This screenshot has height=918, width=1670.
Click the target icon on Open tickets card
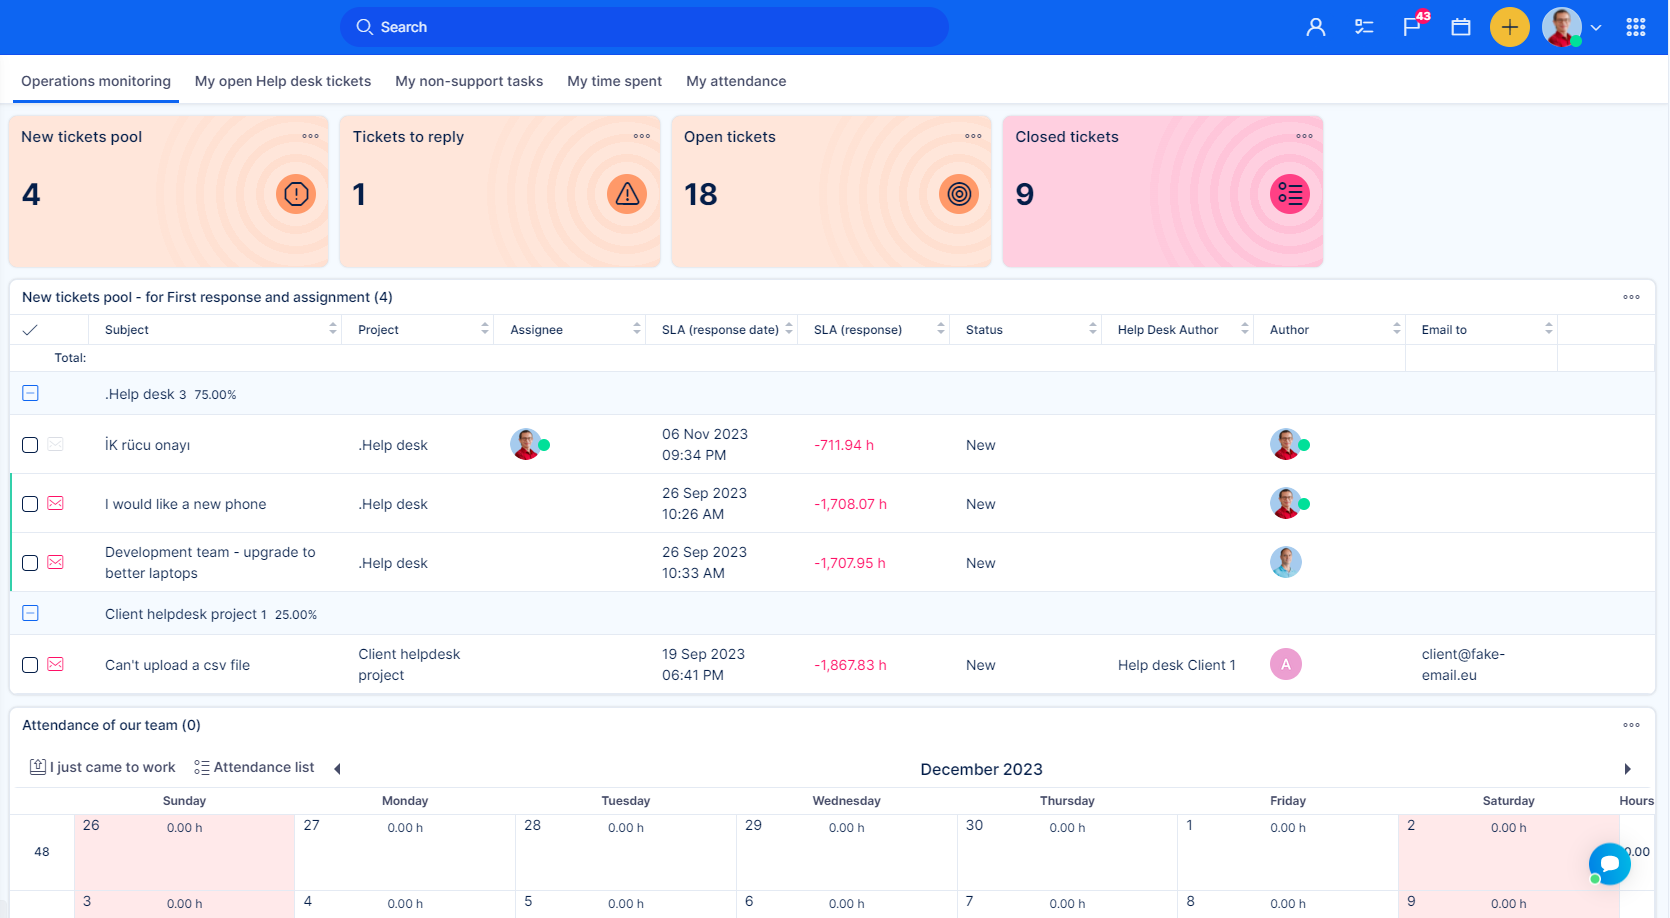pos(959,194)
